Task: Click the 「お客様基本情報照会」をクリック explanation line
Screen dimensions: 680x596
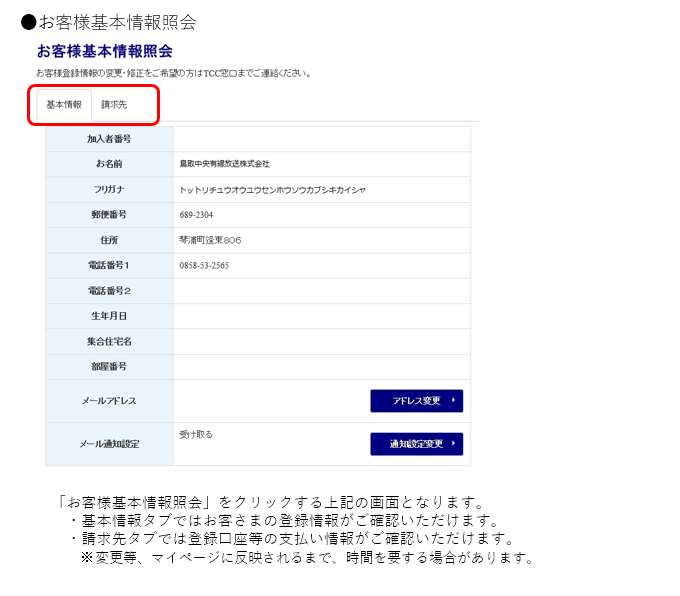Action: [x=271, y=502]
